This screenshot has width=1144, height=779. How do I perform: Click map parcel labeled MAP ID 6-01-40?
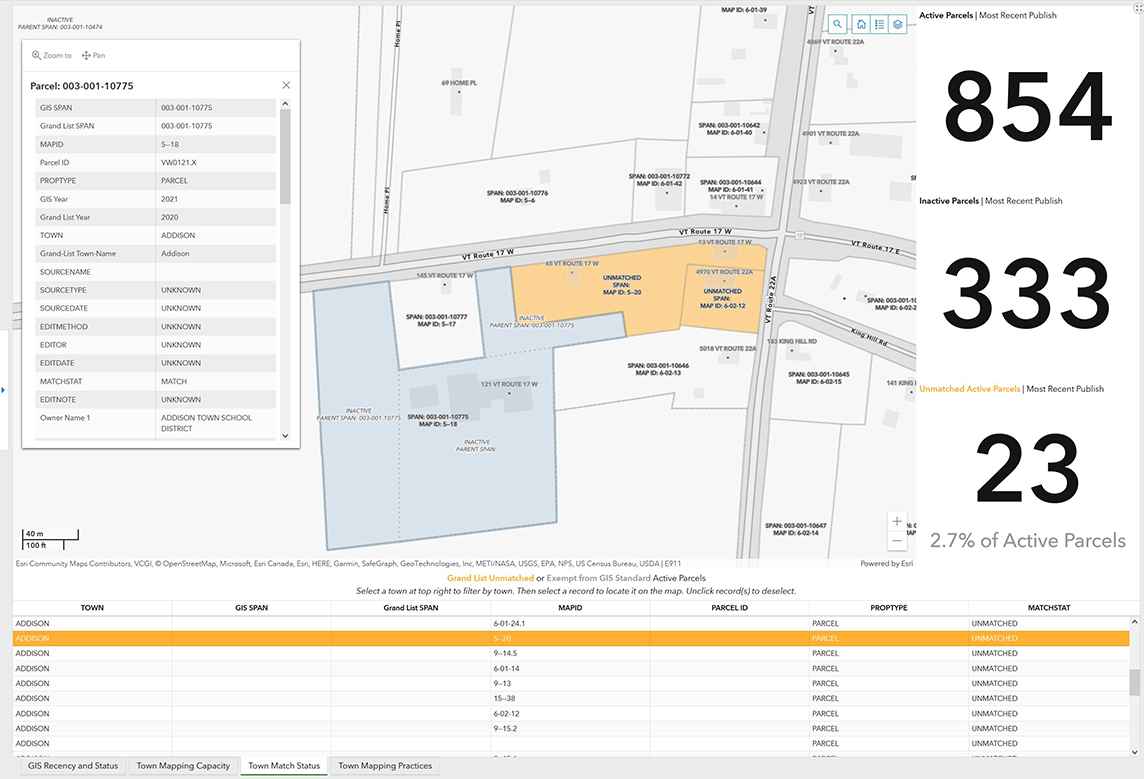click(730, 129)
